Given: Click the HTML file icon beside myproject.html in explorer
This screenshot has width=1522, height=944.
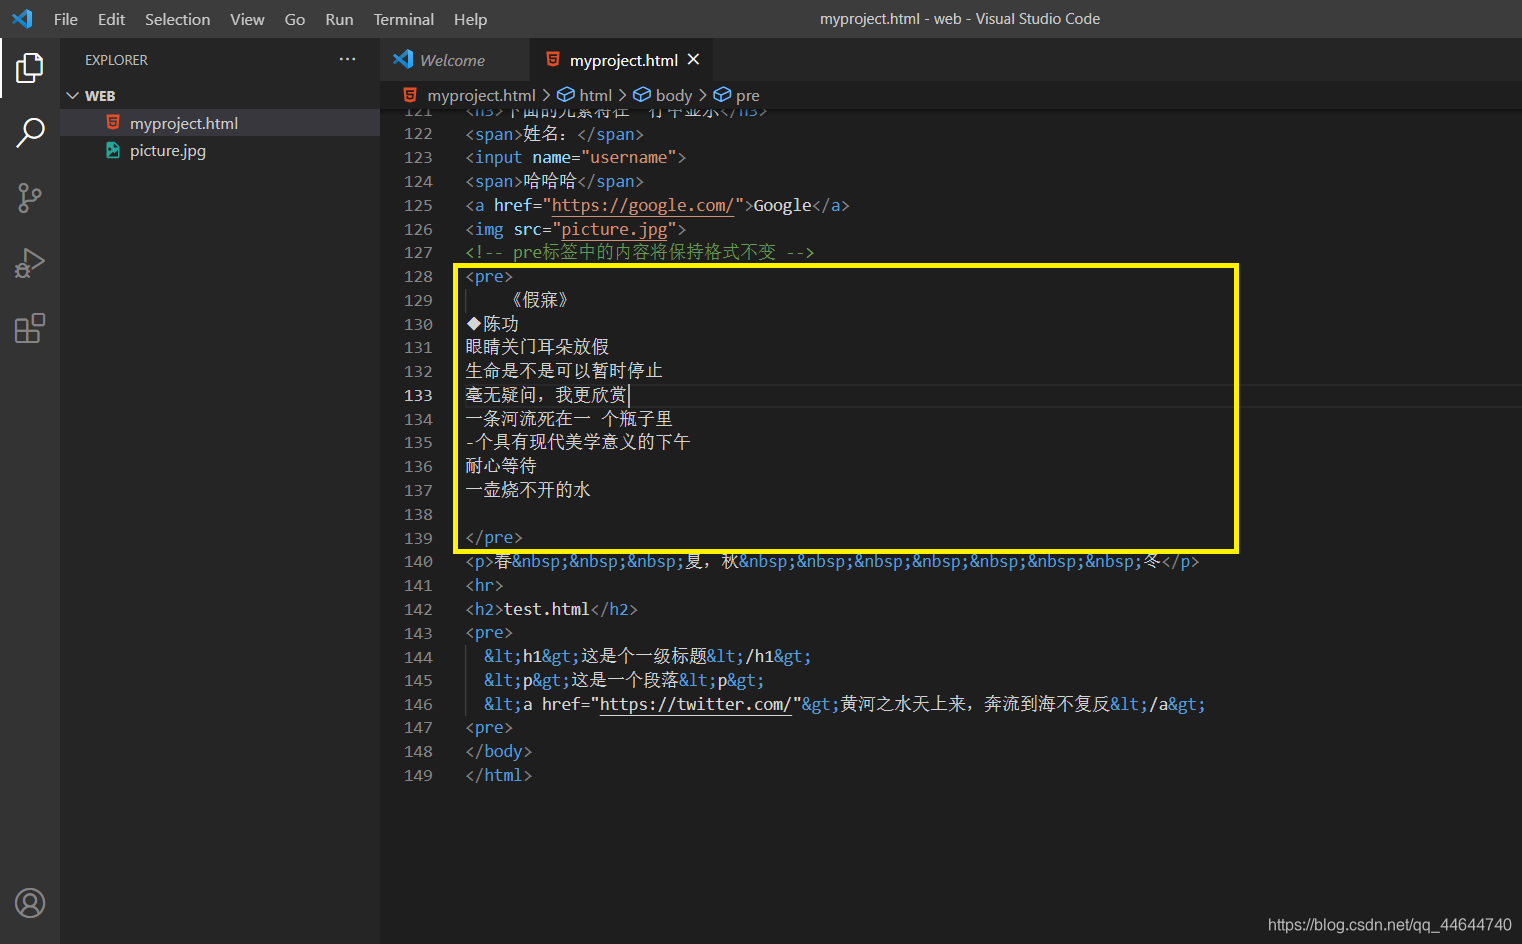Looking at the screenshot, I should [113, 122].
